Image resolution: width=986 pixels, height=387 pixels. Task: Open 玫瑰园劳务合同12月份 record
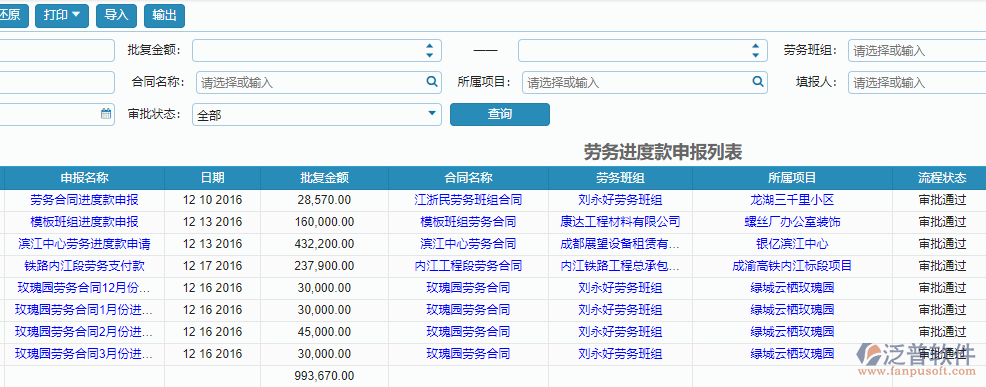(84, 288)
